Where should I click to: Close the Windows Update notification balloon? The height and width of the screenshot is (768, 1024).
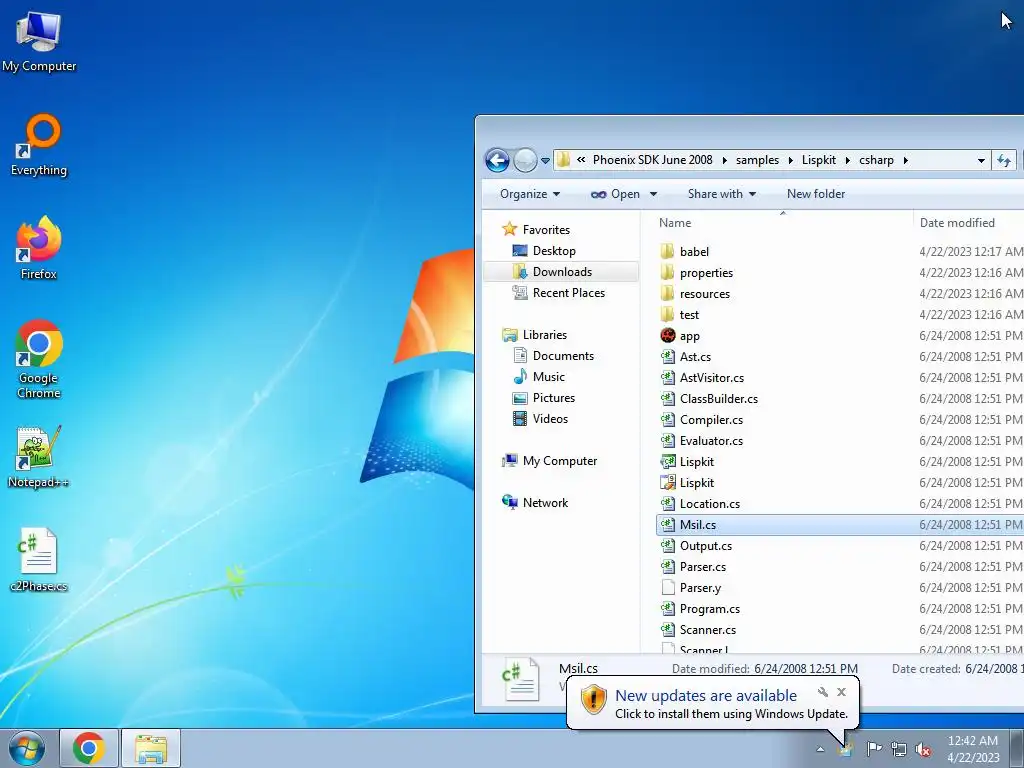[841, 692]
